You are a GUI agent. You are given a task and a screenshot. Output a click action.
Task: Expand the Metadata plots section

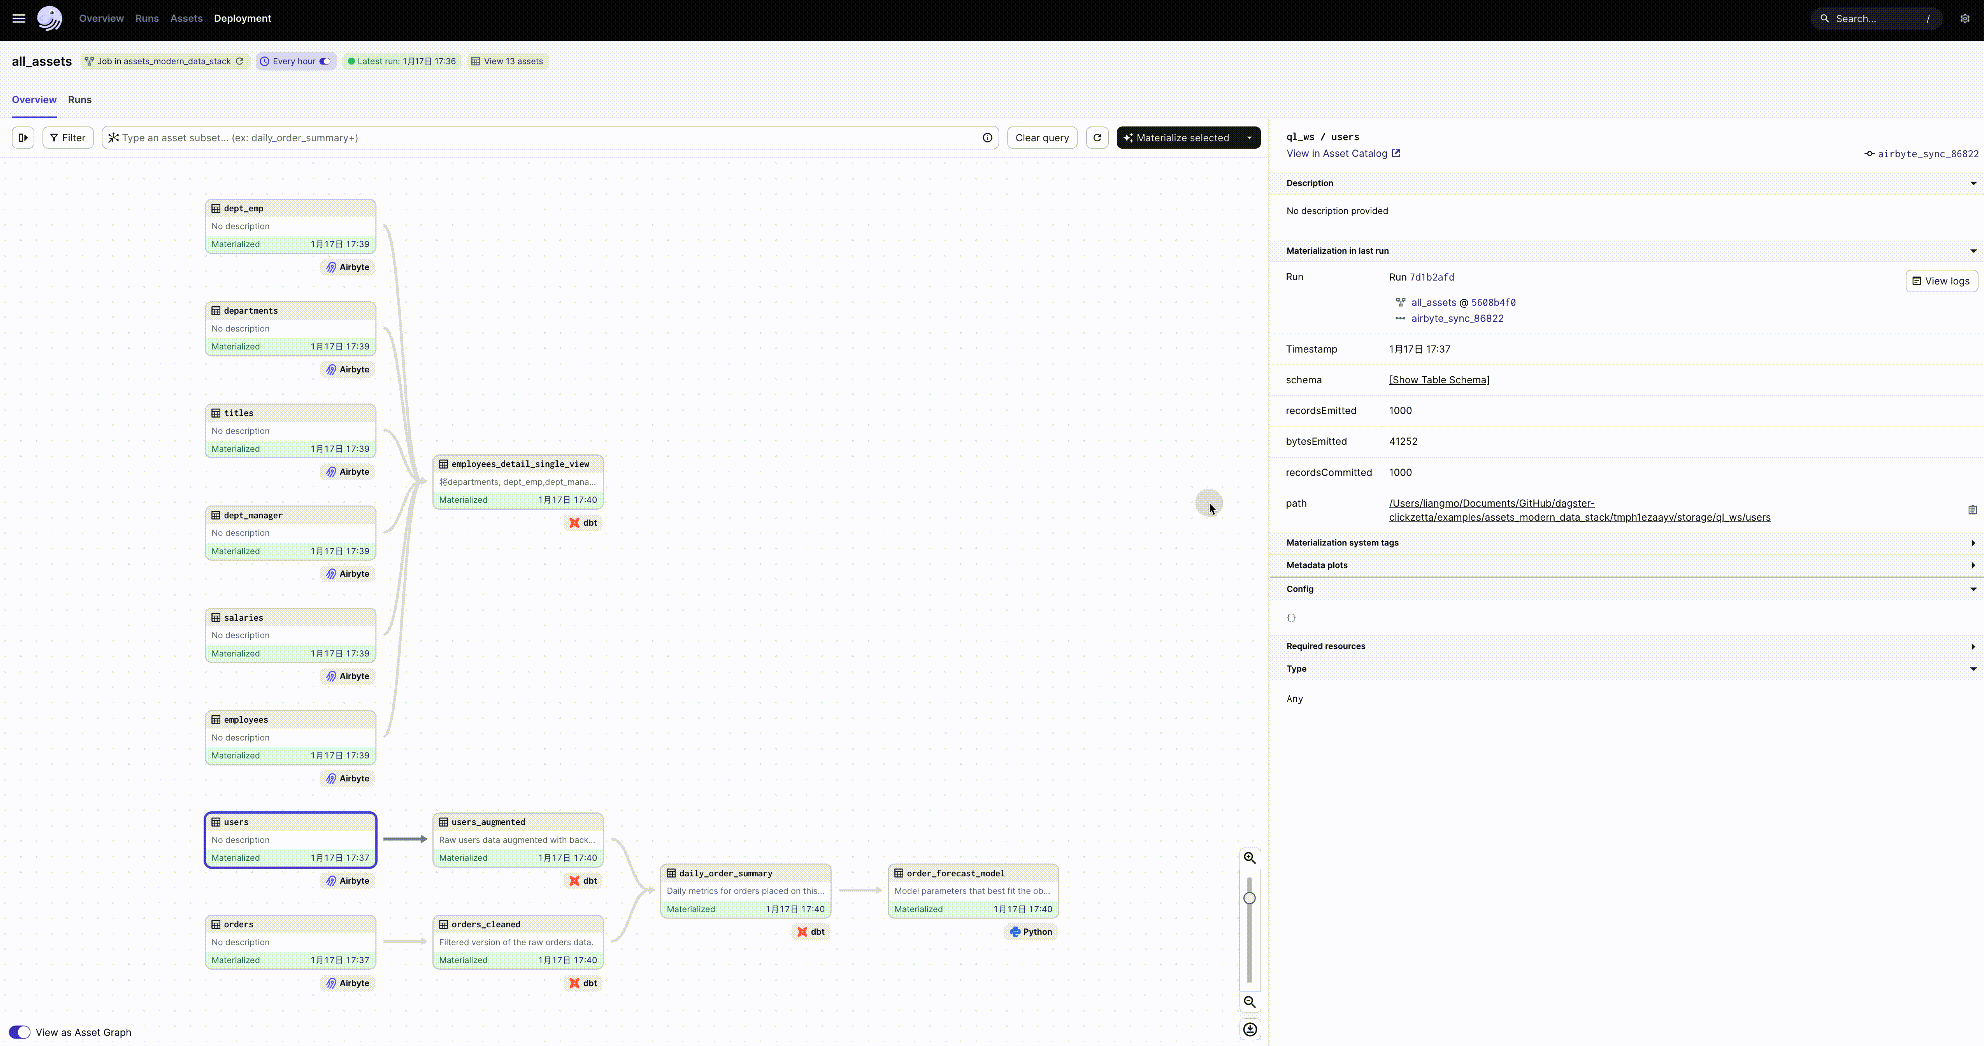coord(1972,566)
